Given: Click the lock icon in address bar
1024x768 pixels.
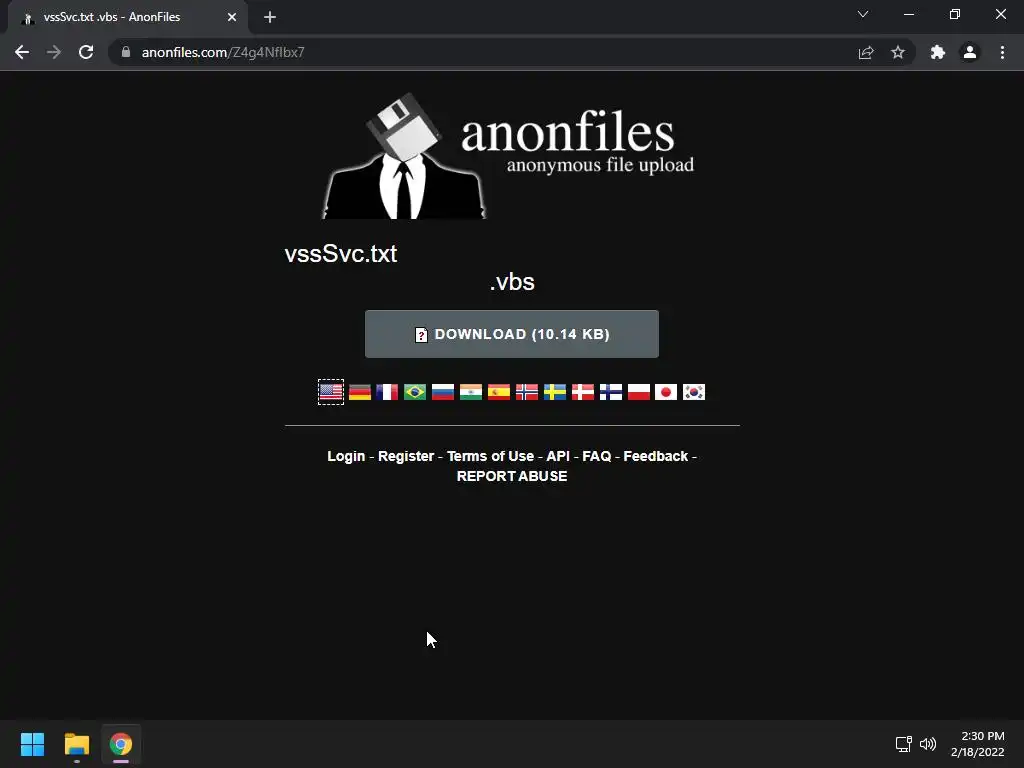Looking at the screenshot, I should (126, 52).
